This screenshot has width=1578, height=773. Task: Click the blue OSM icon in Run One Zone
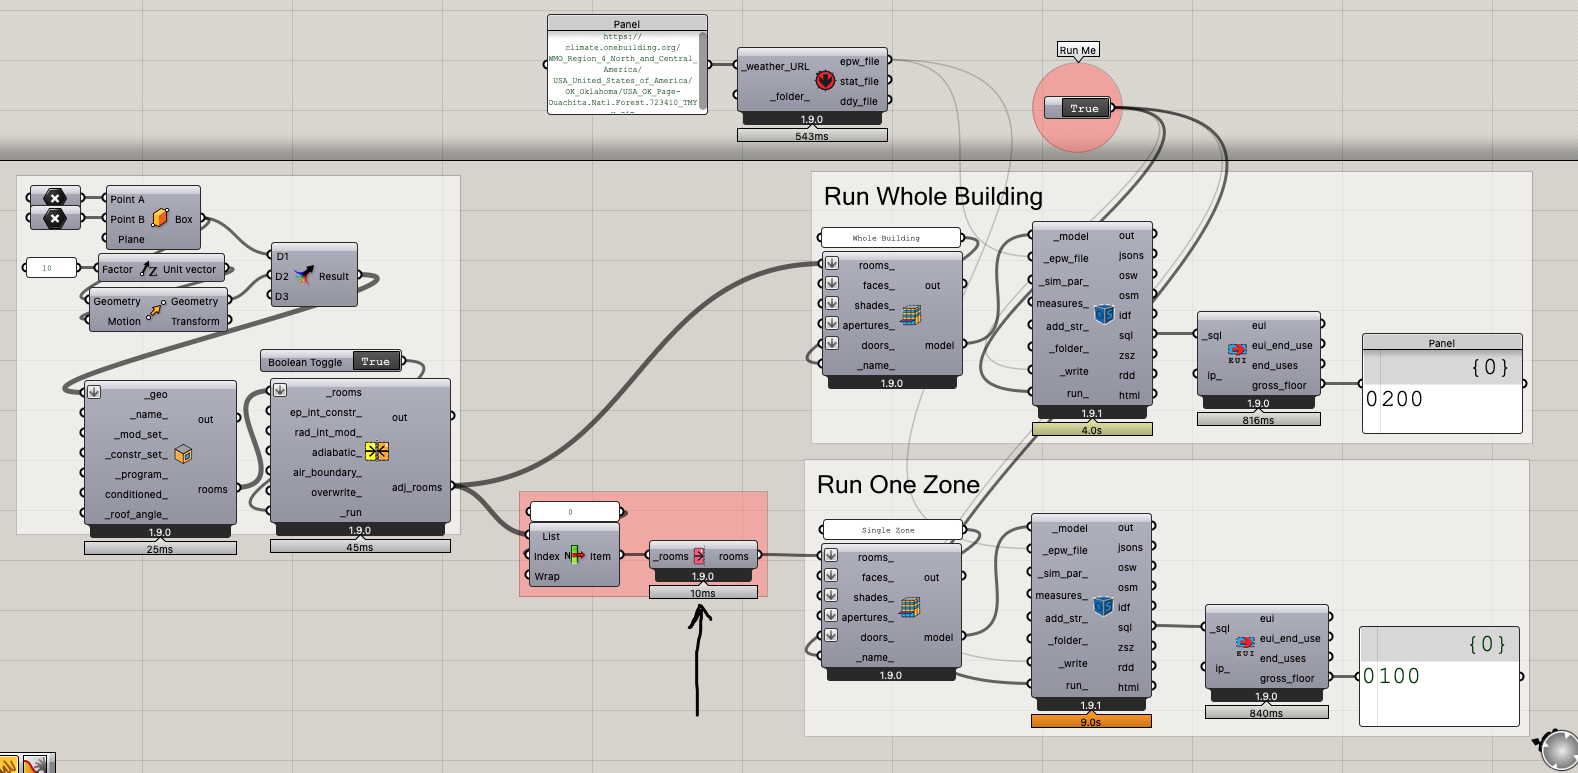1103,606
